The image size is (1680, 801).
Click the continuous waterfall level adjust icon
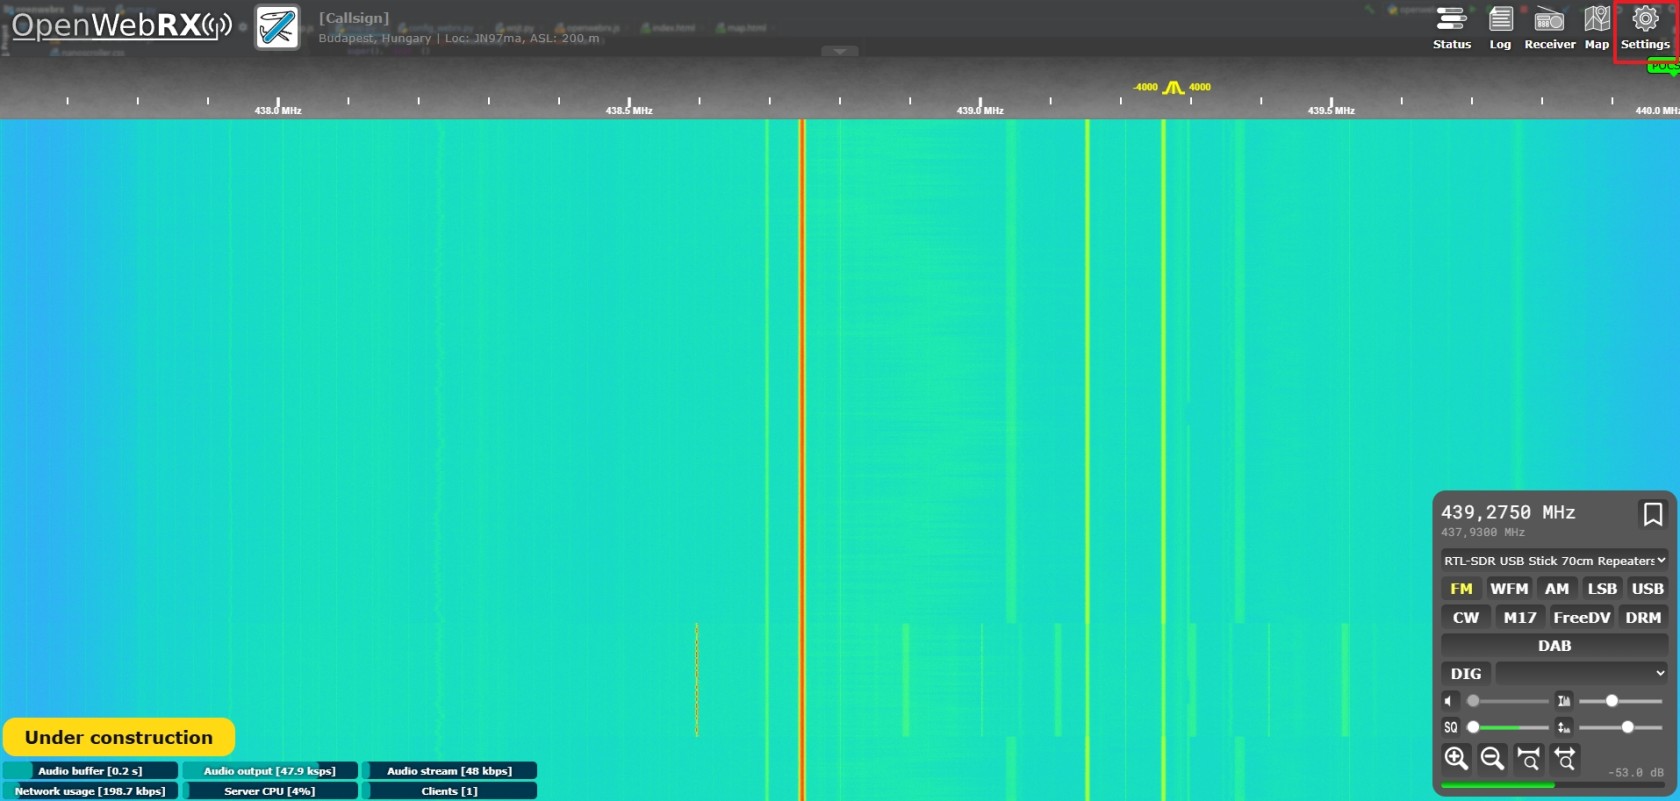coord(1564,727)
